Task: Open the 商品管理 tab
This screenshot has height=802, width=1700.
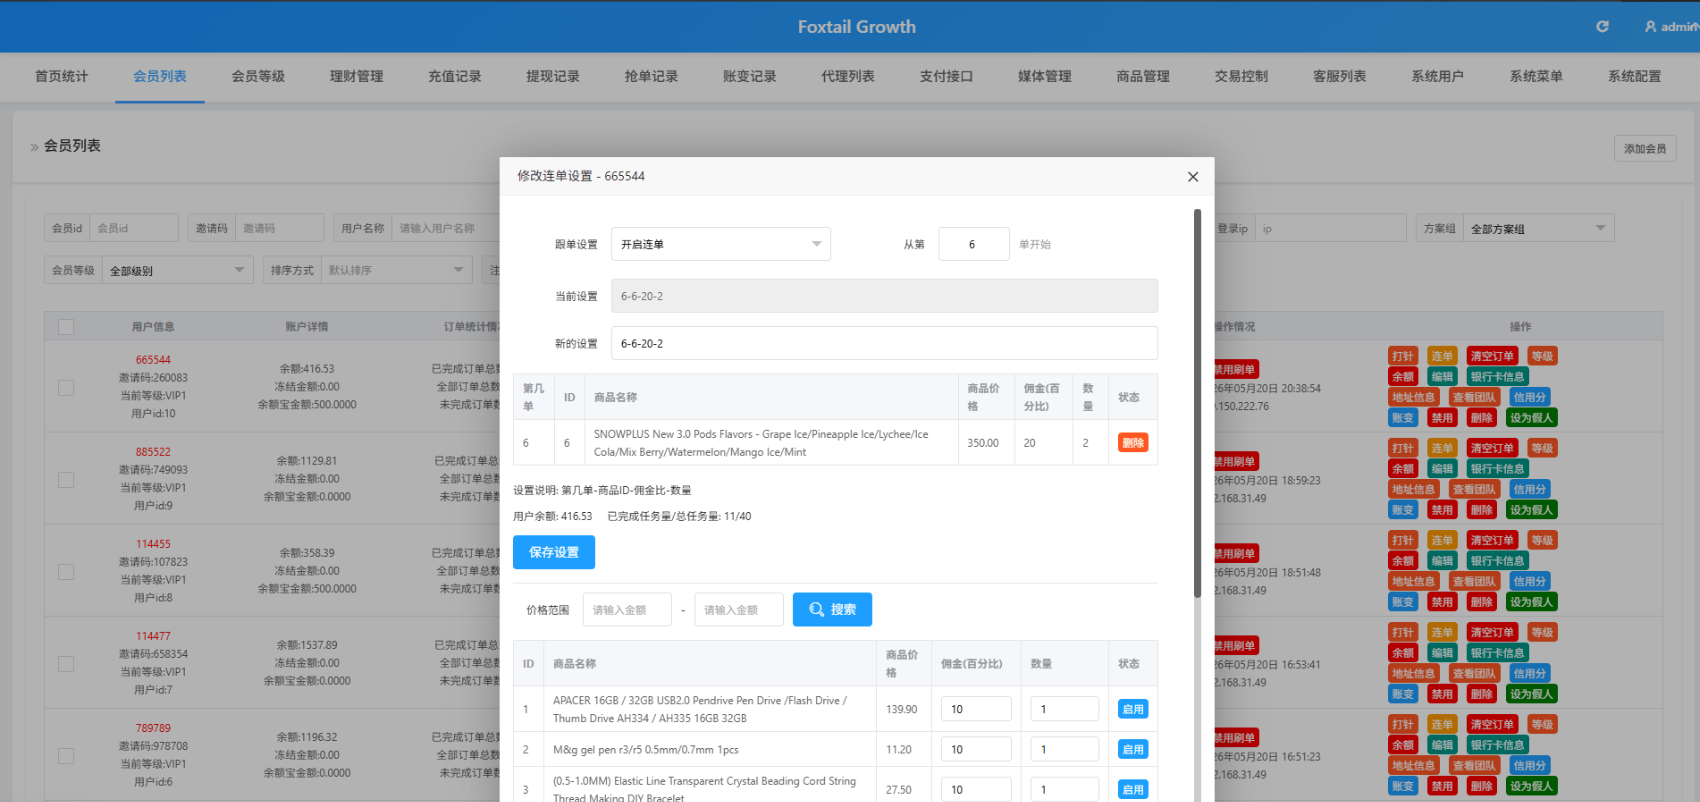Action: click(x=1143, y=77)
